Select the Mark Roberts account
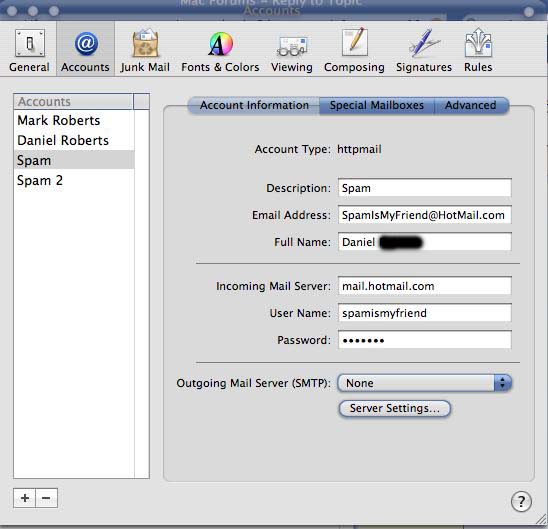The image size is (548, 529). tap(74, 121)
